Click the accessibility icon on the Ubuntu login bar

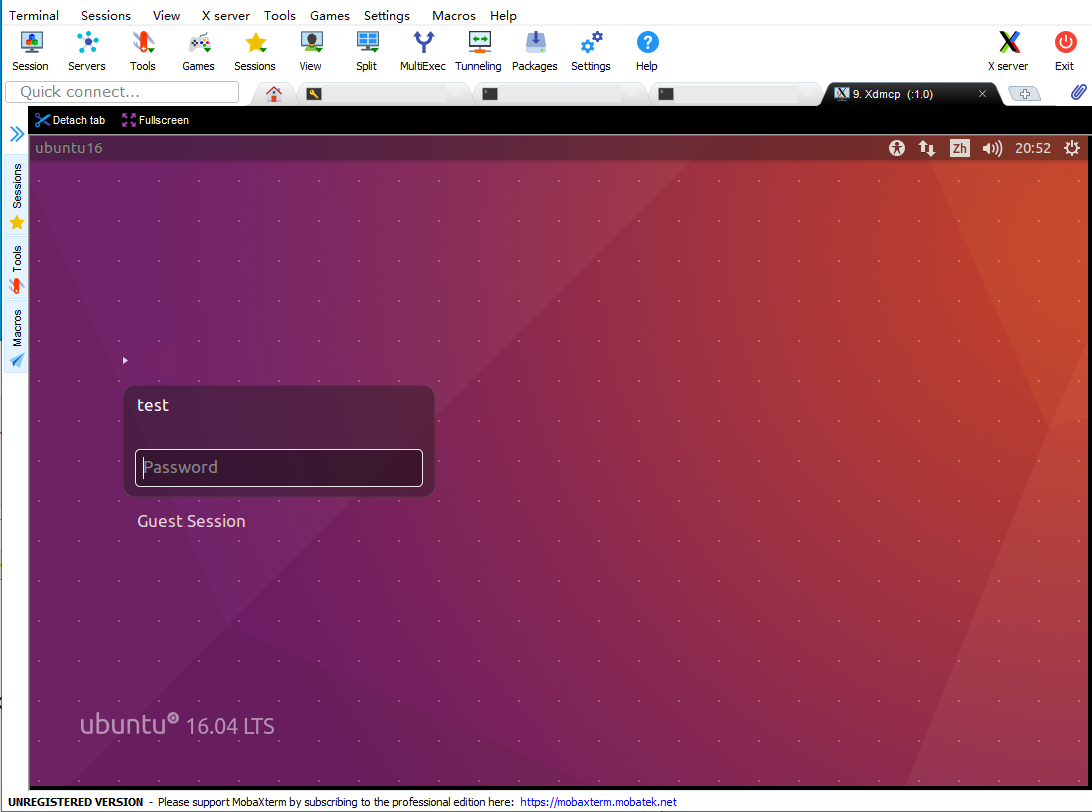[x=896, y=147]
